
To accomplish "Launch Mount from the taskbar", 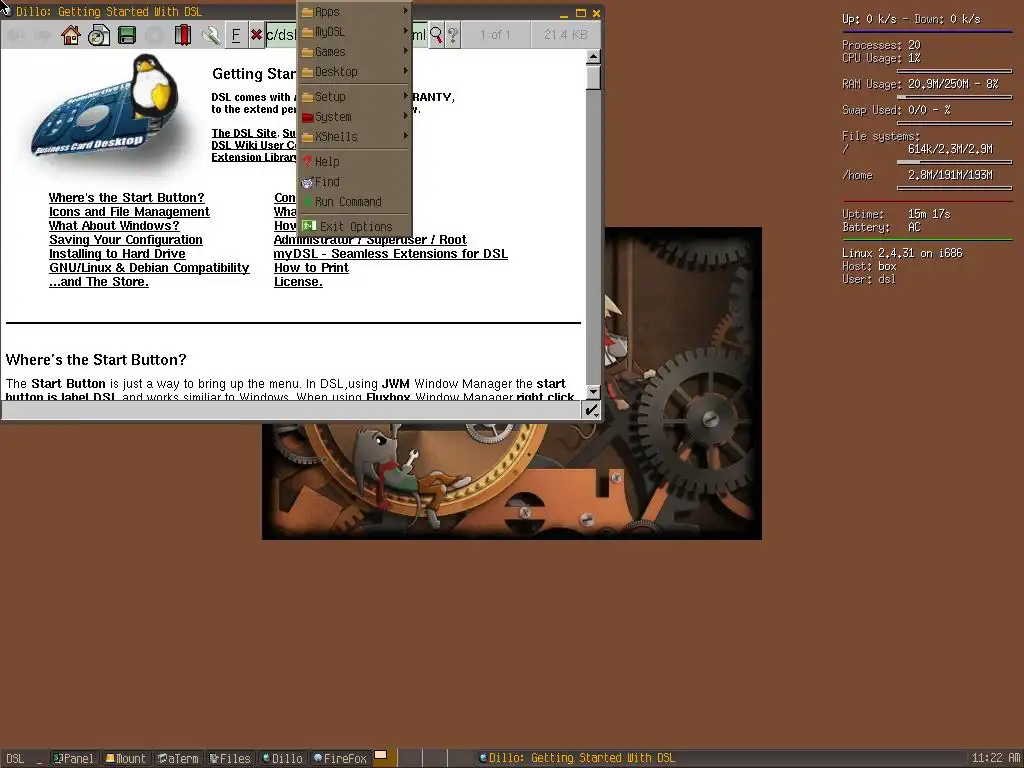I will coord(126,758).
